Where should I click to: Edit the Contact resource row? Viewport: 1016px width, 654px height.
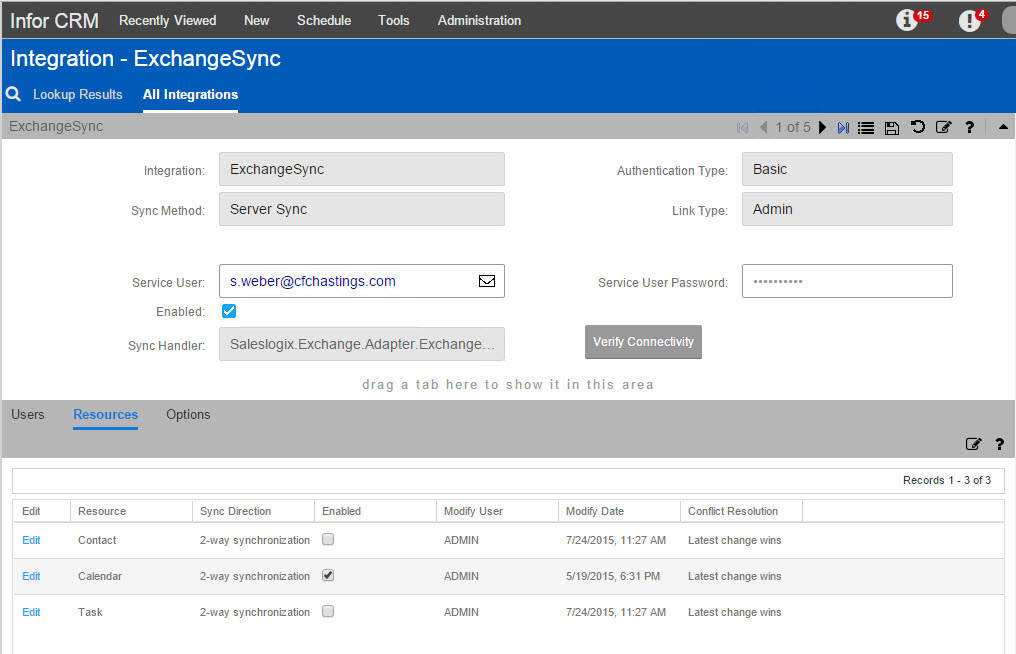(31, 540)
